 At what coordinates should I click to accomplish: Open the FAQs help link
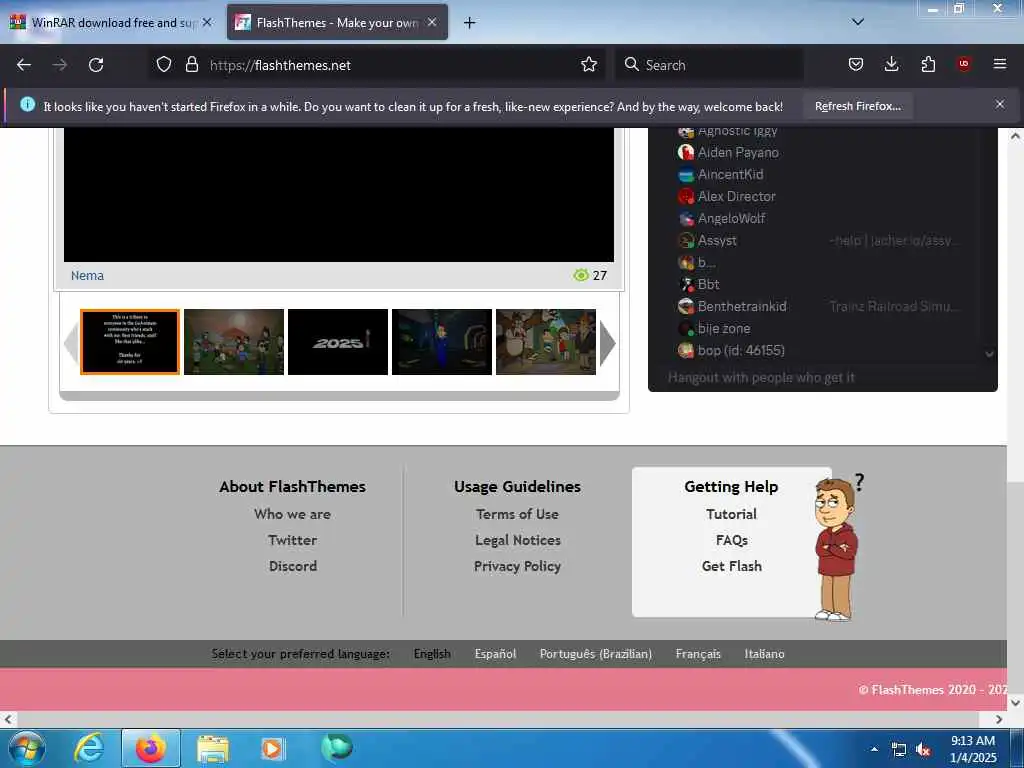(731, 540)
